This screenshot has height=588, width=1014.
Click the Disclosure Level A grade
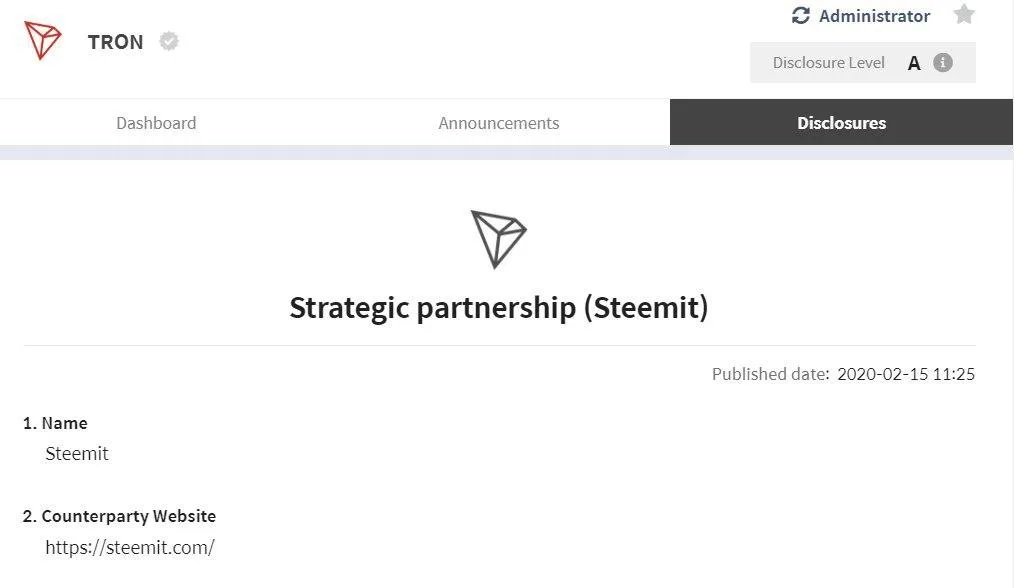(x=914, y=63)
